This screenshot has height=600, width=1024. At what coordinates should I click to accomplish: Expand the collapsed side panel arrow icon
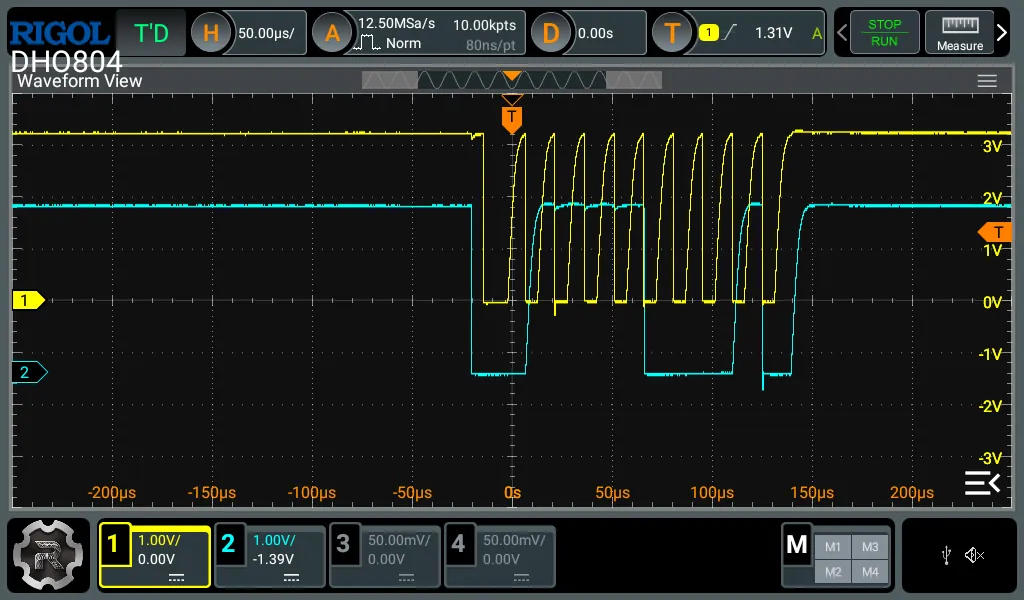(983, 483)
